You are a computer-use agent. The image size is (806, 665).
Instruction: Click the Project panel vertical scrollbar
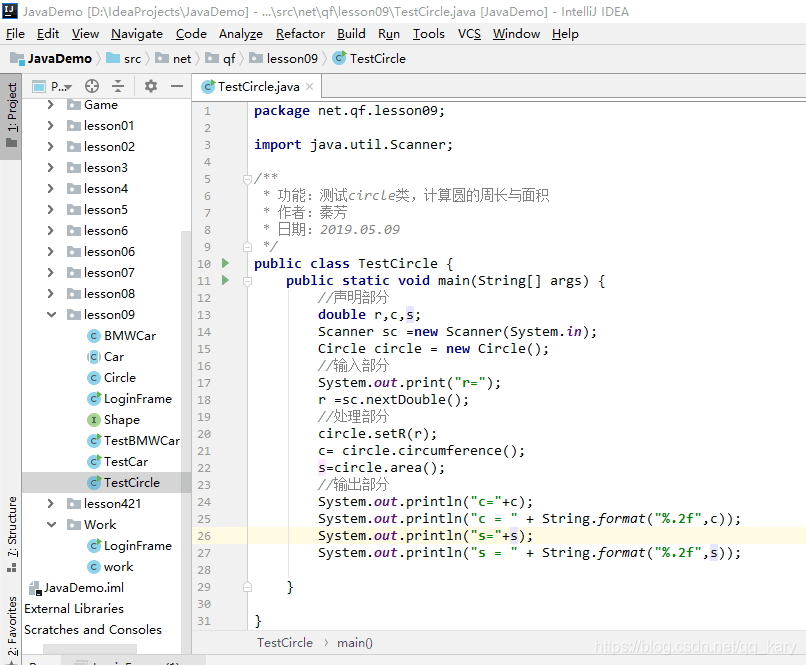point(186,442)
